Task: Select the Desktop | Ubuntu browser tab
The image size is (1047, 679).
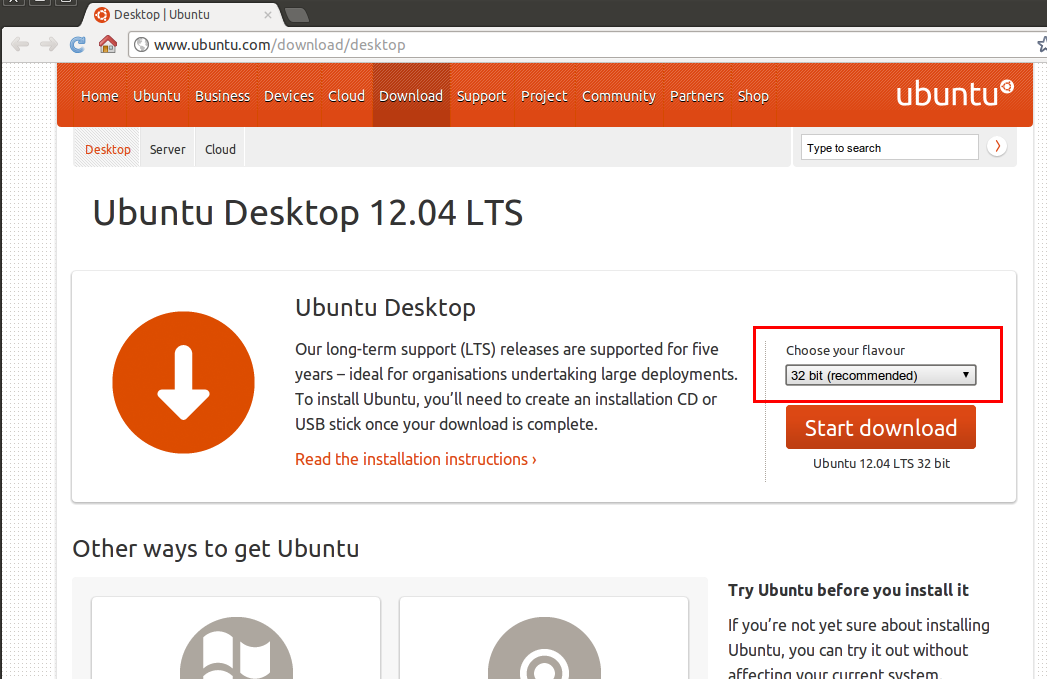Action: (x=180, y=15)
